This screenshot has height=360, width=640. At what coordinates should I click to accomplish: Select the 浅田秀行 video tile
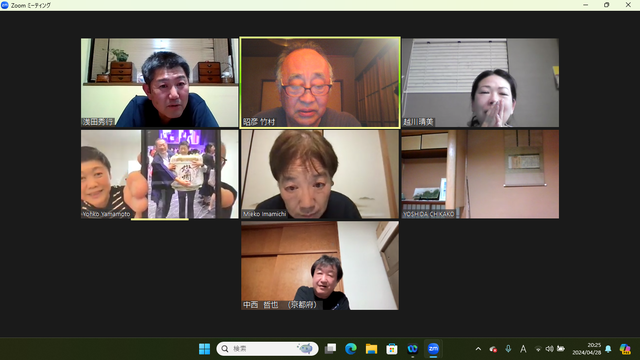tap(160, 82)
